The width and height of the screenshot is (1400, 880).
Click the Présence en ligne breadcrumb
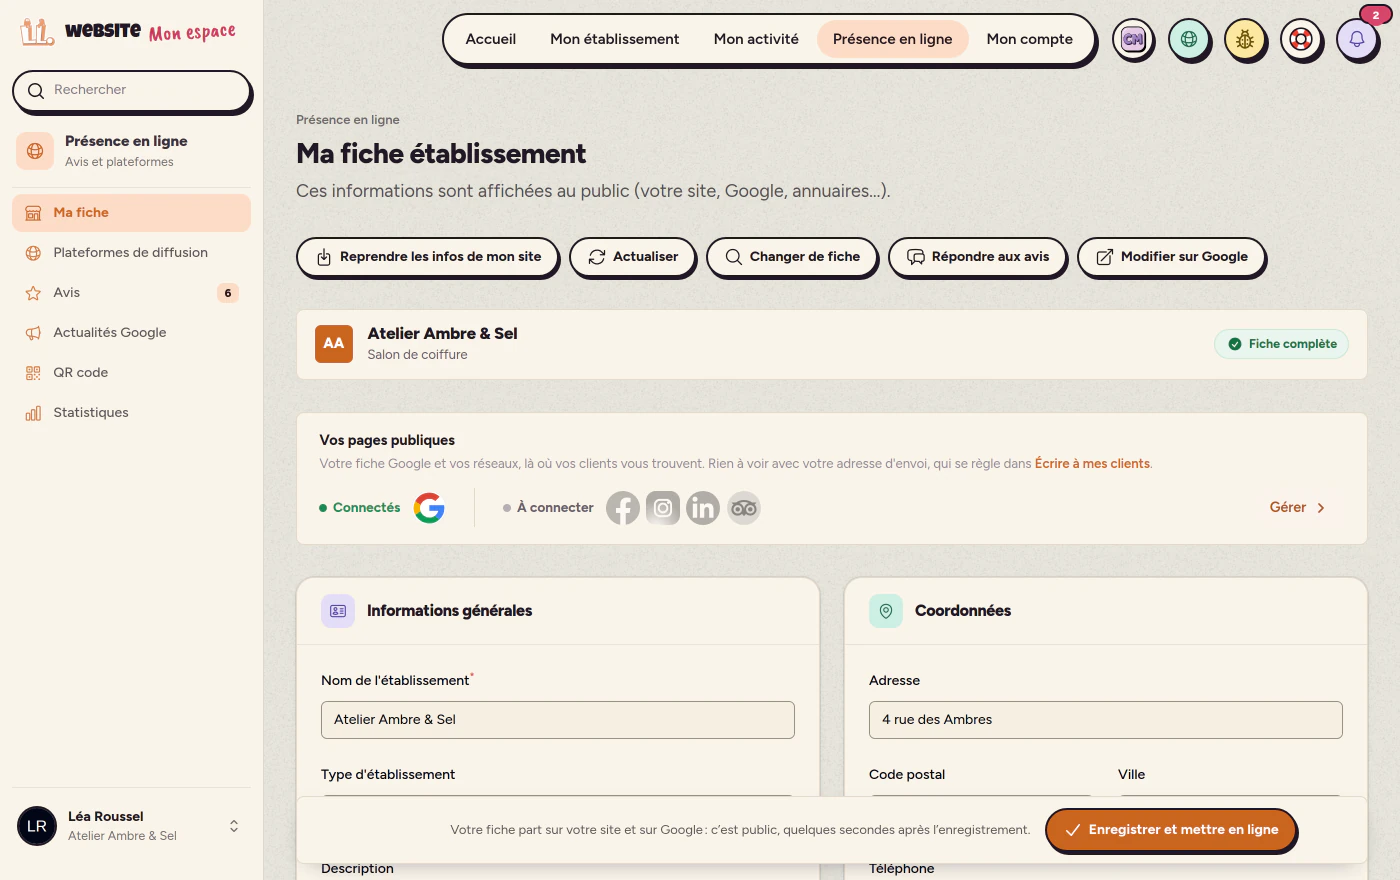348,120
